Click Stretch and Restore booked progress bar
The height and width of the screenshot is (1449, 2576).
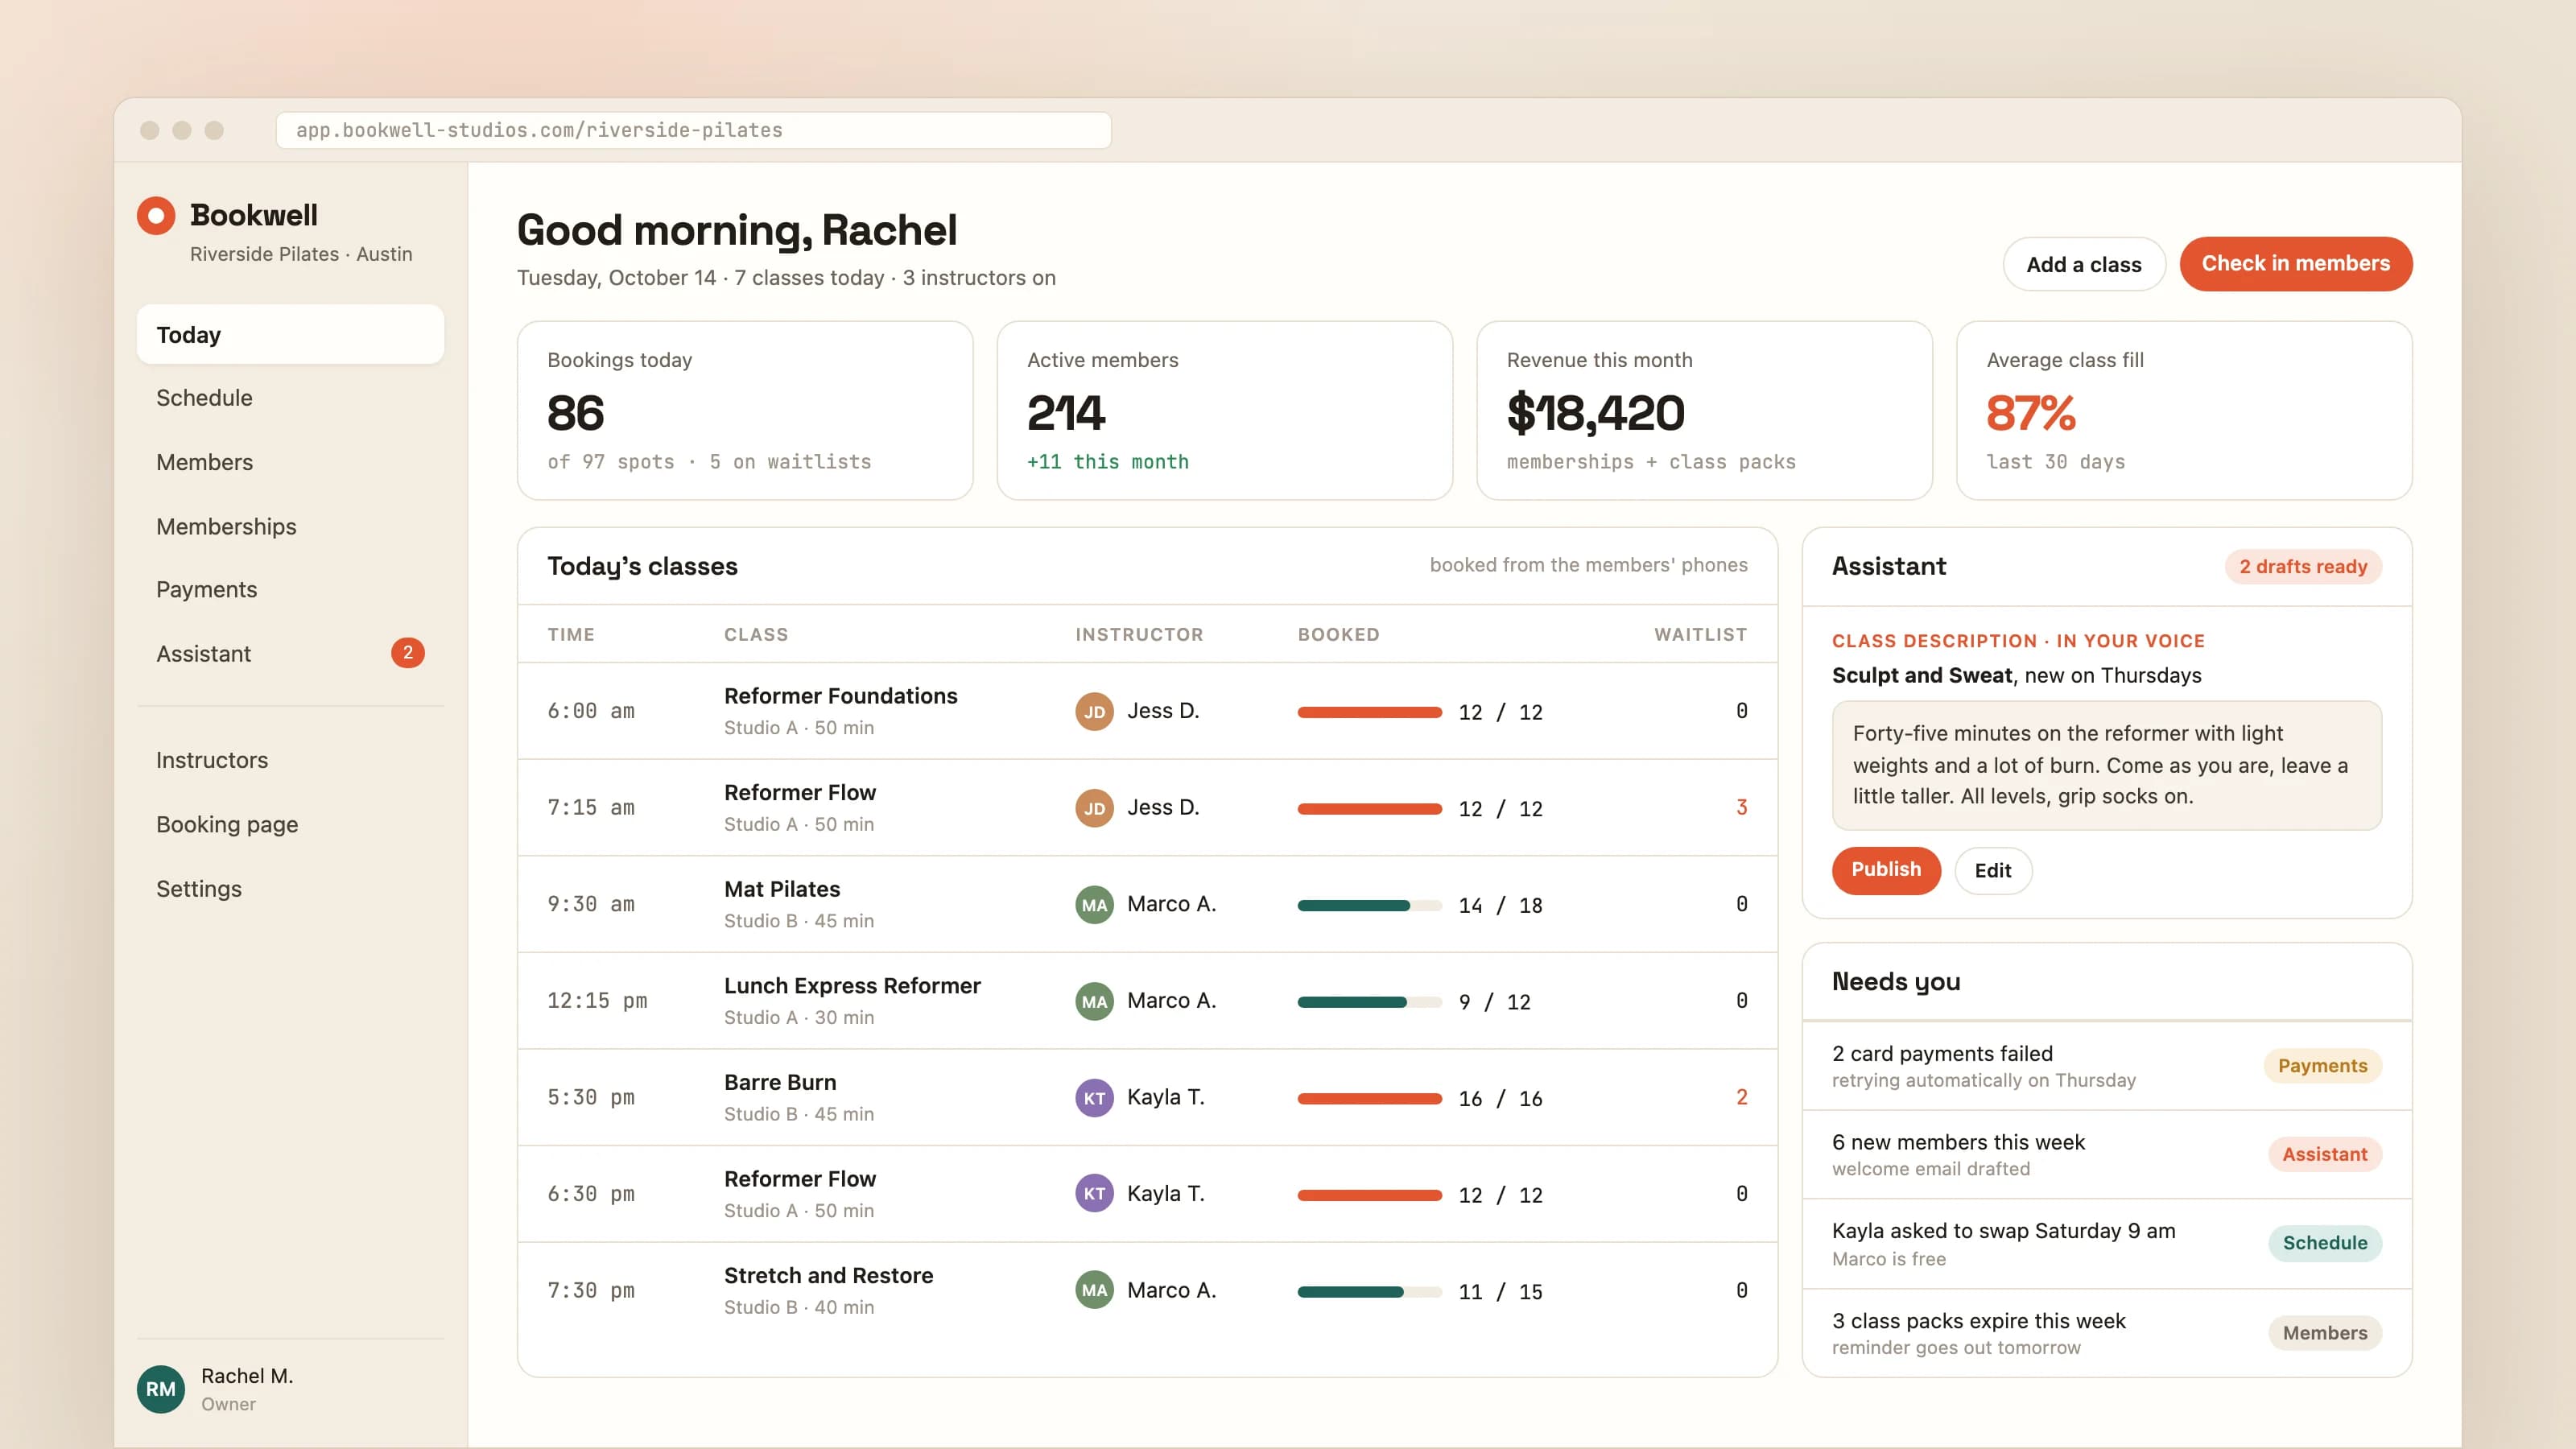(1369, 1292)
